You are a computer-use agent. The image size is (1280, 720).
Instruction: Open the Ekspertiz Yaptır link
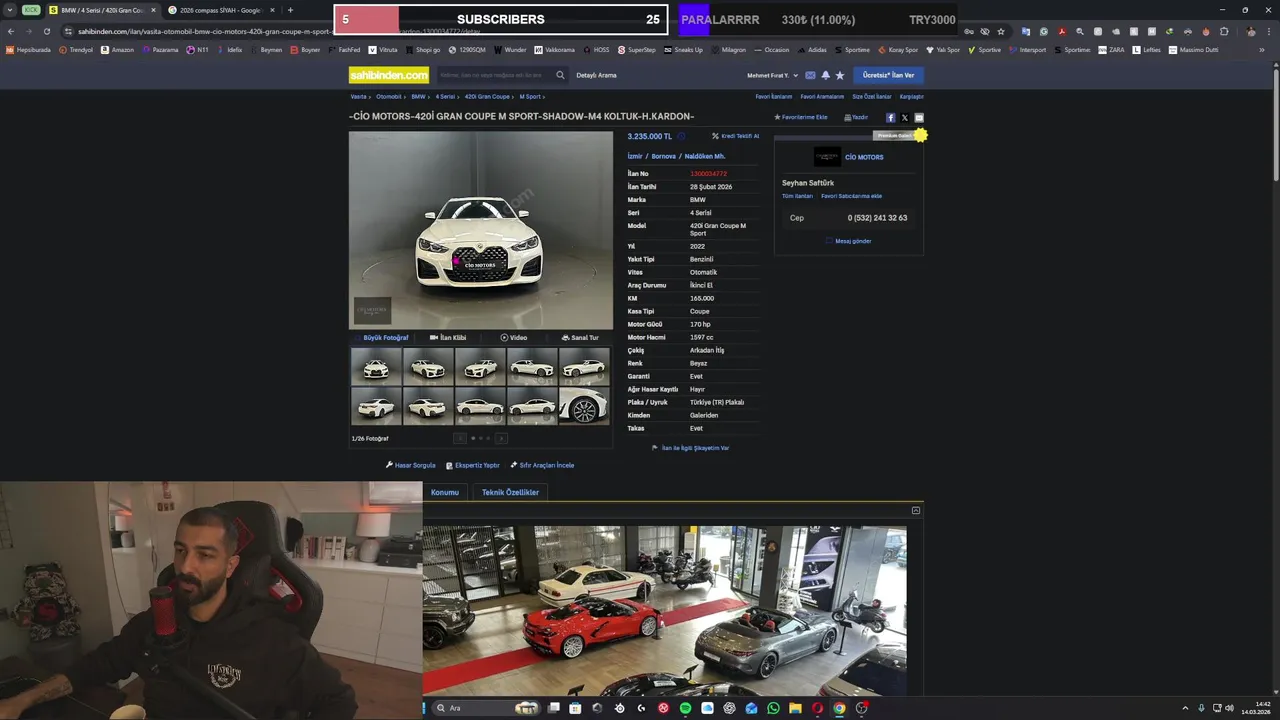pos(473,465)
